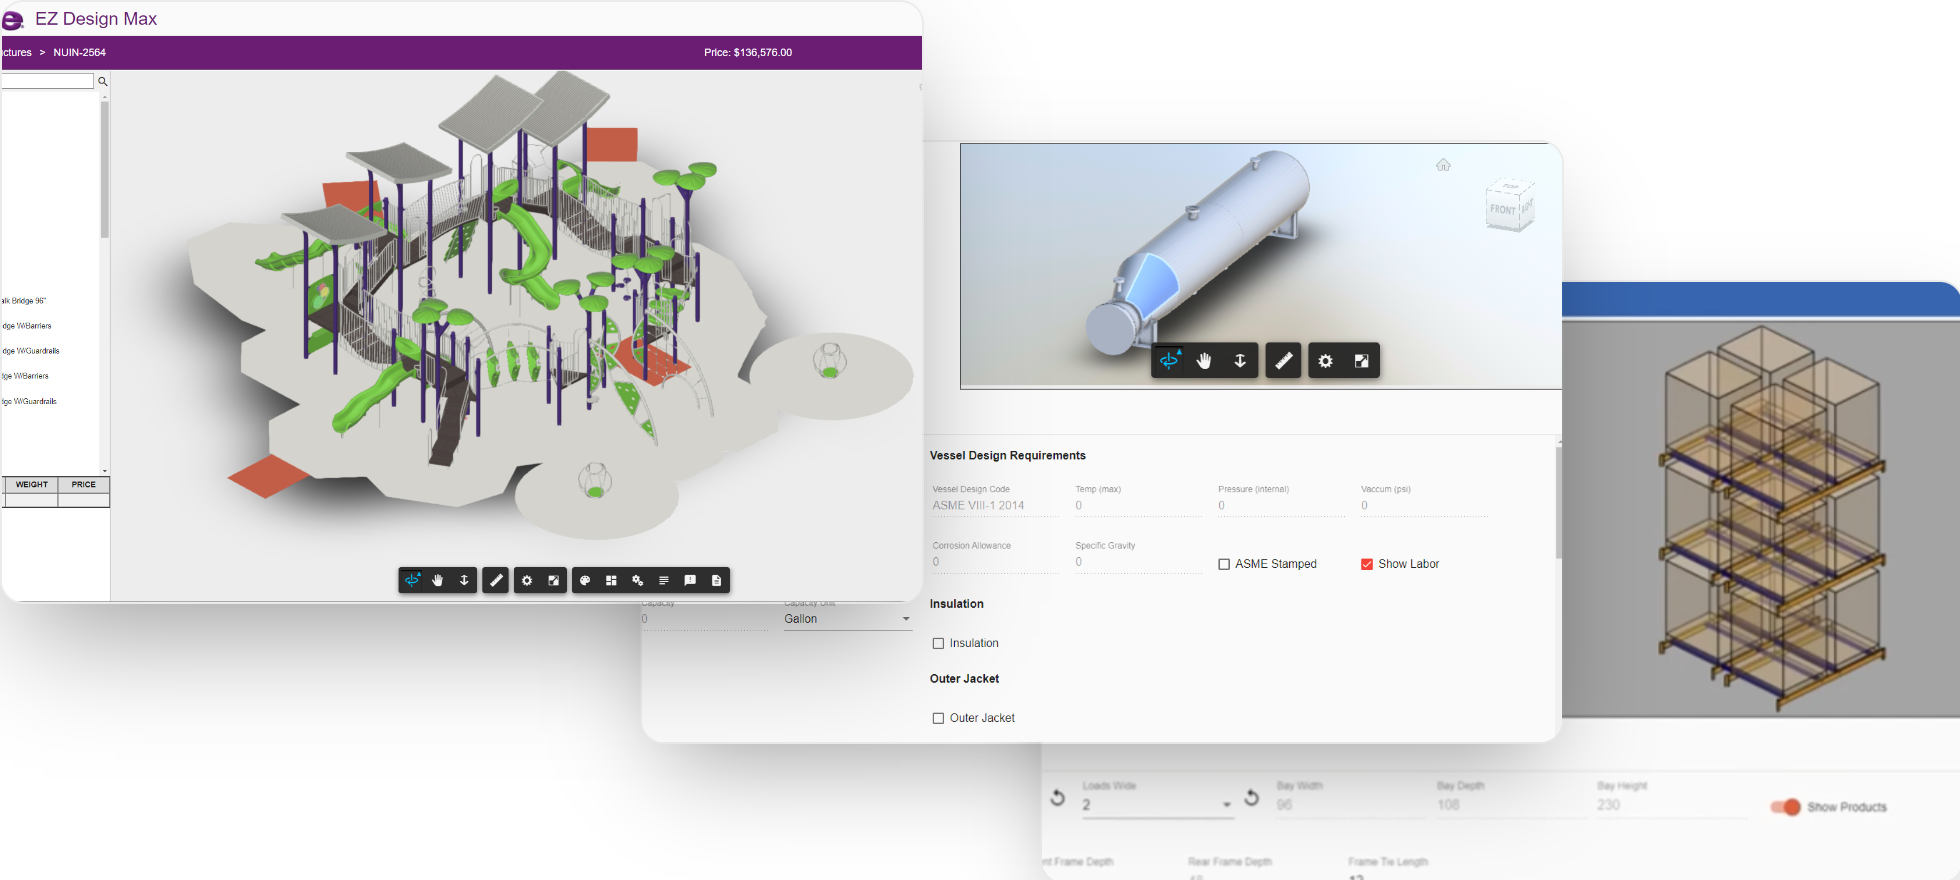Viewport: 1960px width, 880px height.
Task: Open document page icon in playground toolbar
Action: [x=716, y=580]
